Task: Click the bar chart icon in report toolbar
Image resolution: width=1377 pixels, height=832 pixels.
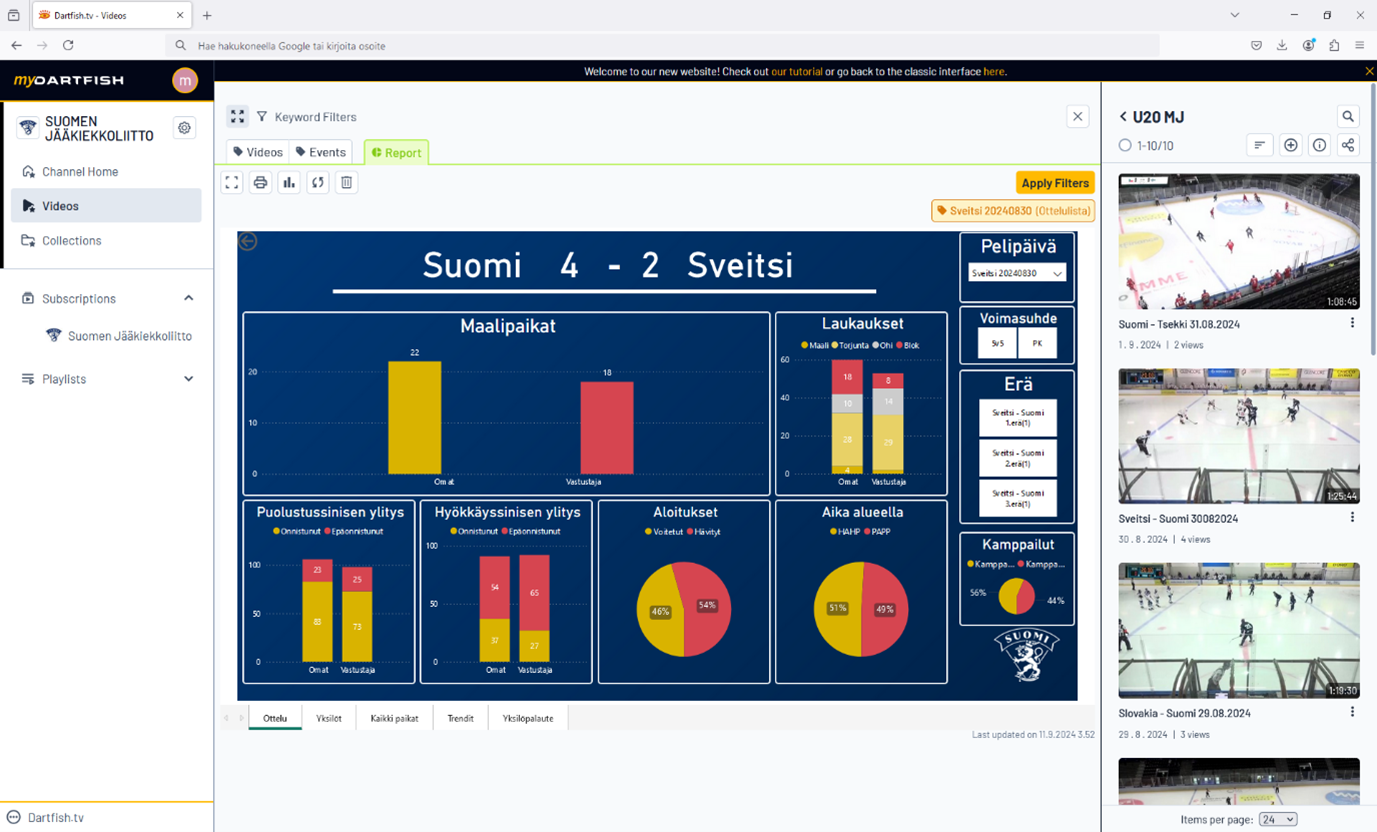Action: click(x=289, y=182)
